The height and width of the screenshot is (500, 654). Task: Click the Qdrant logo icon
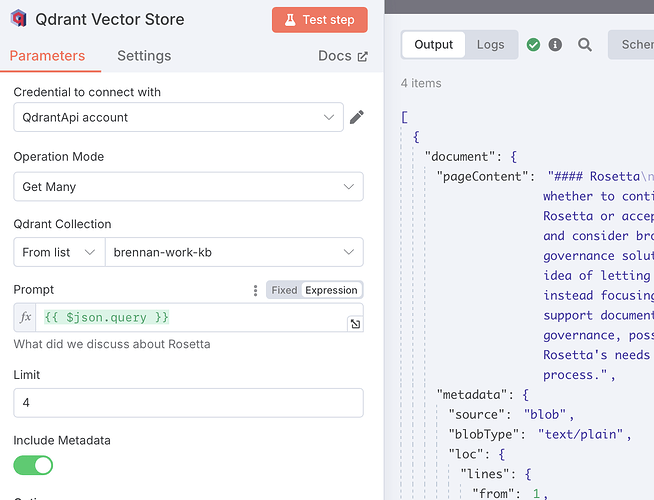point(19,19)
